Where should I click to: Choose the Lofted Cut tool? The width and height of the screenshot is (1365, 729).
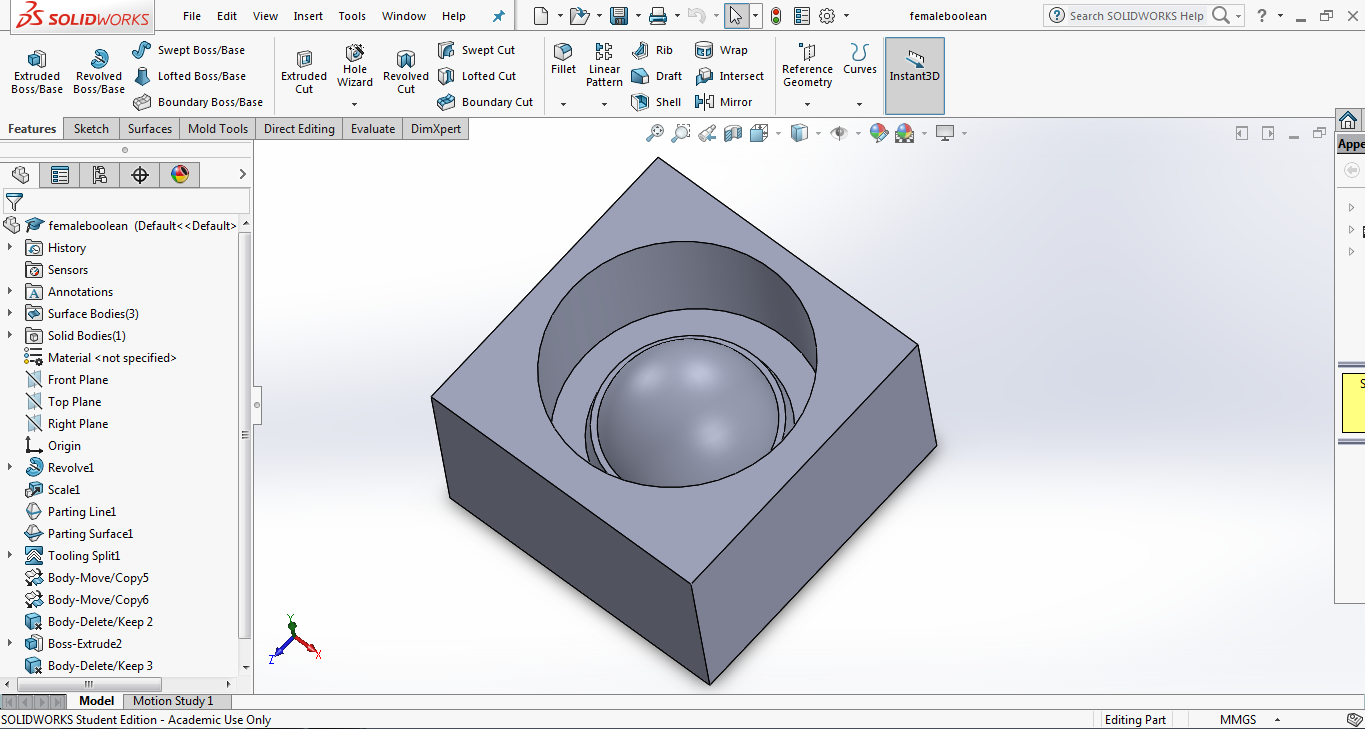(x=476, y=76)
